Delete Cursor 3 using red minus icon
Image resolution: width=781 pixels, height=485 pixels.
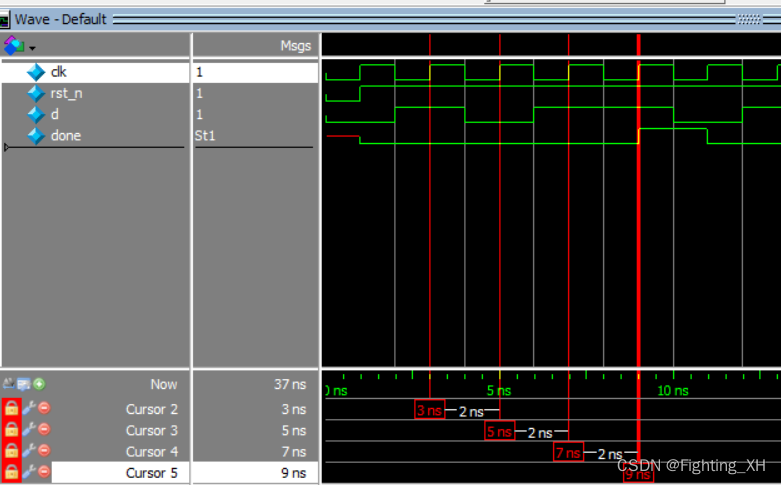[x=44, y=431]
